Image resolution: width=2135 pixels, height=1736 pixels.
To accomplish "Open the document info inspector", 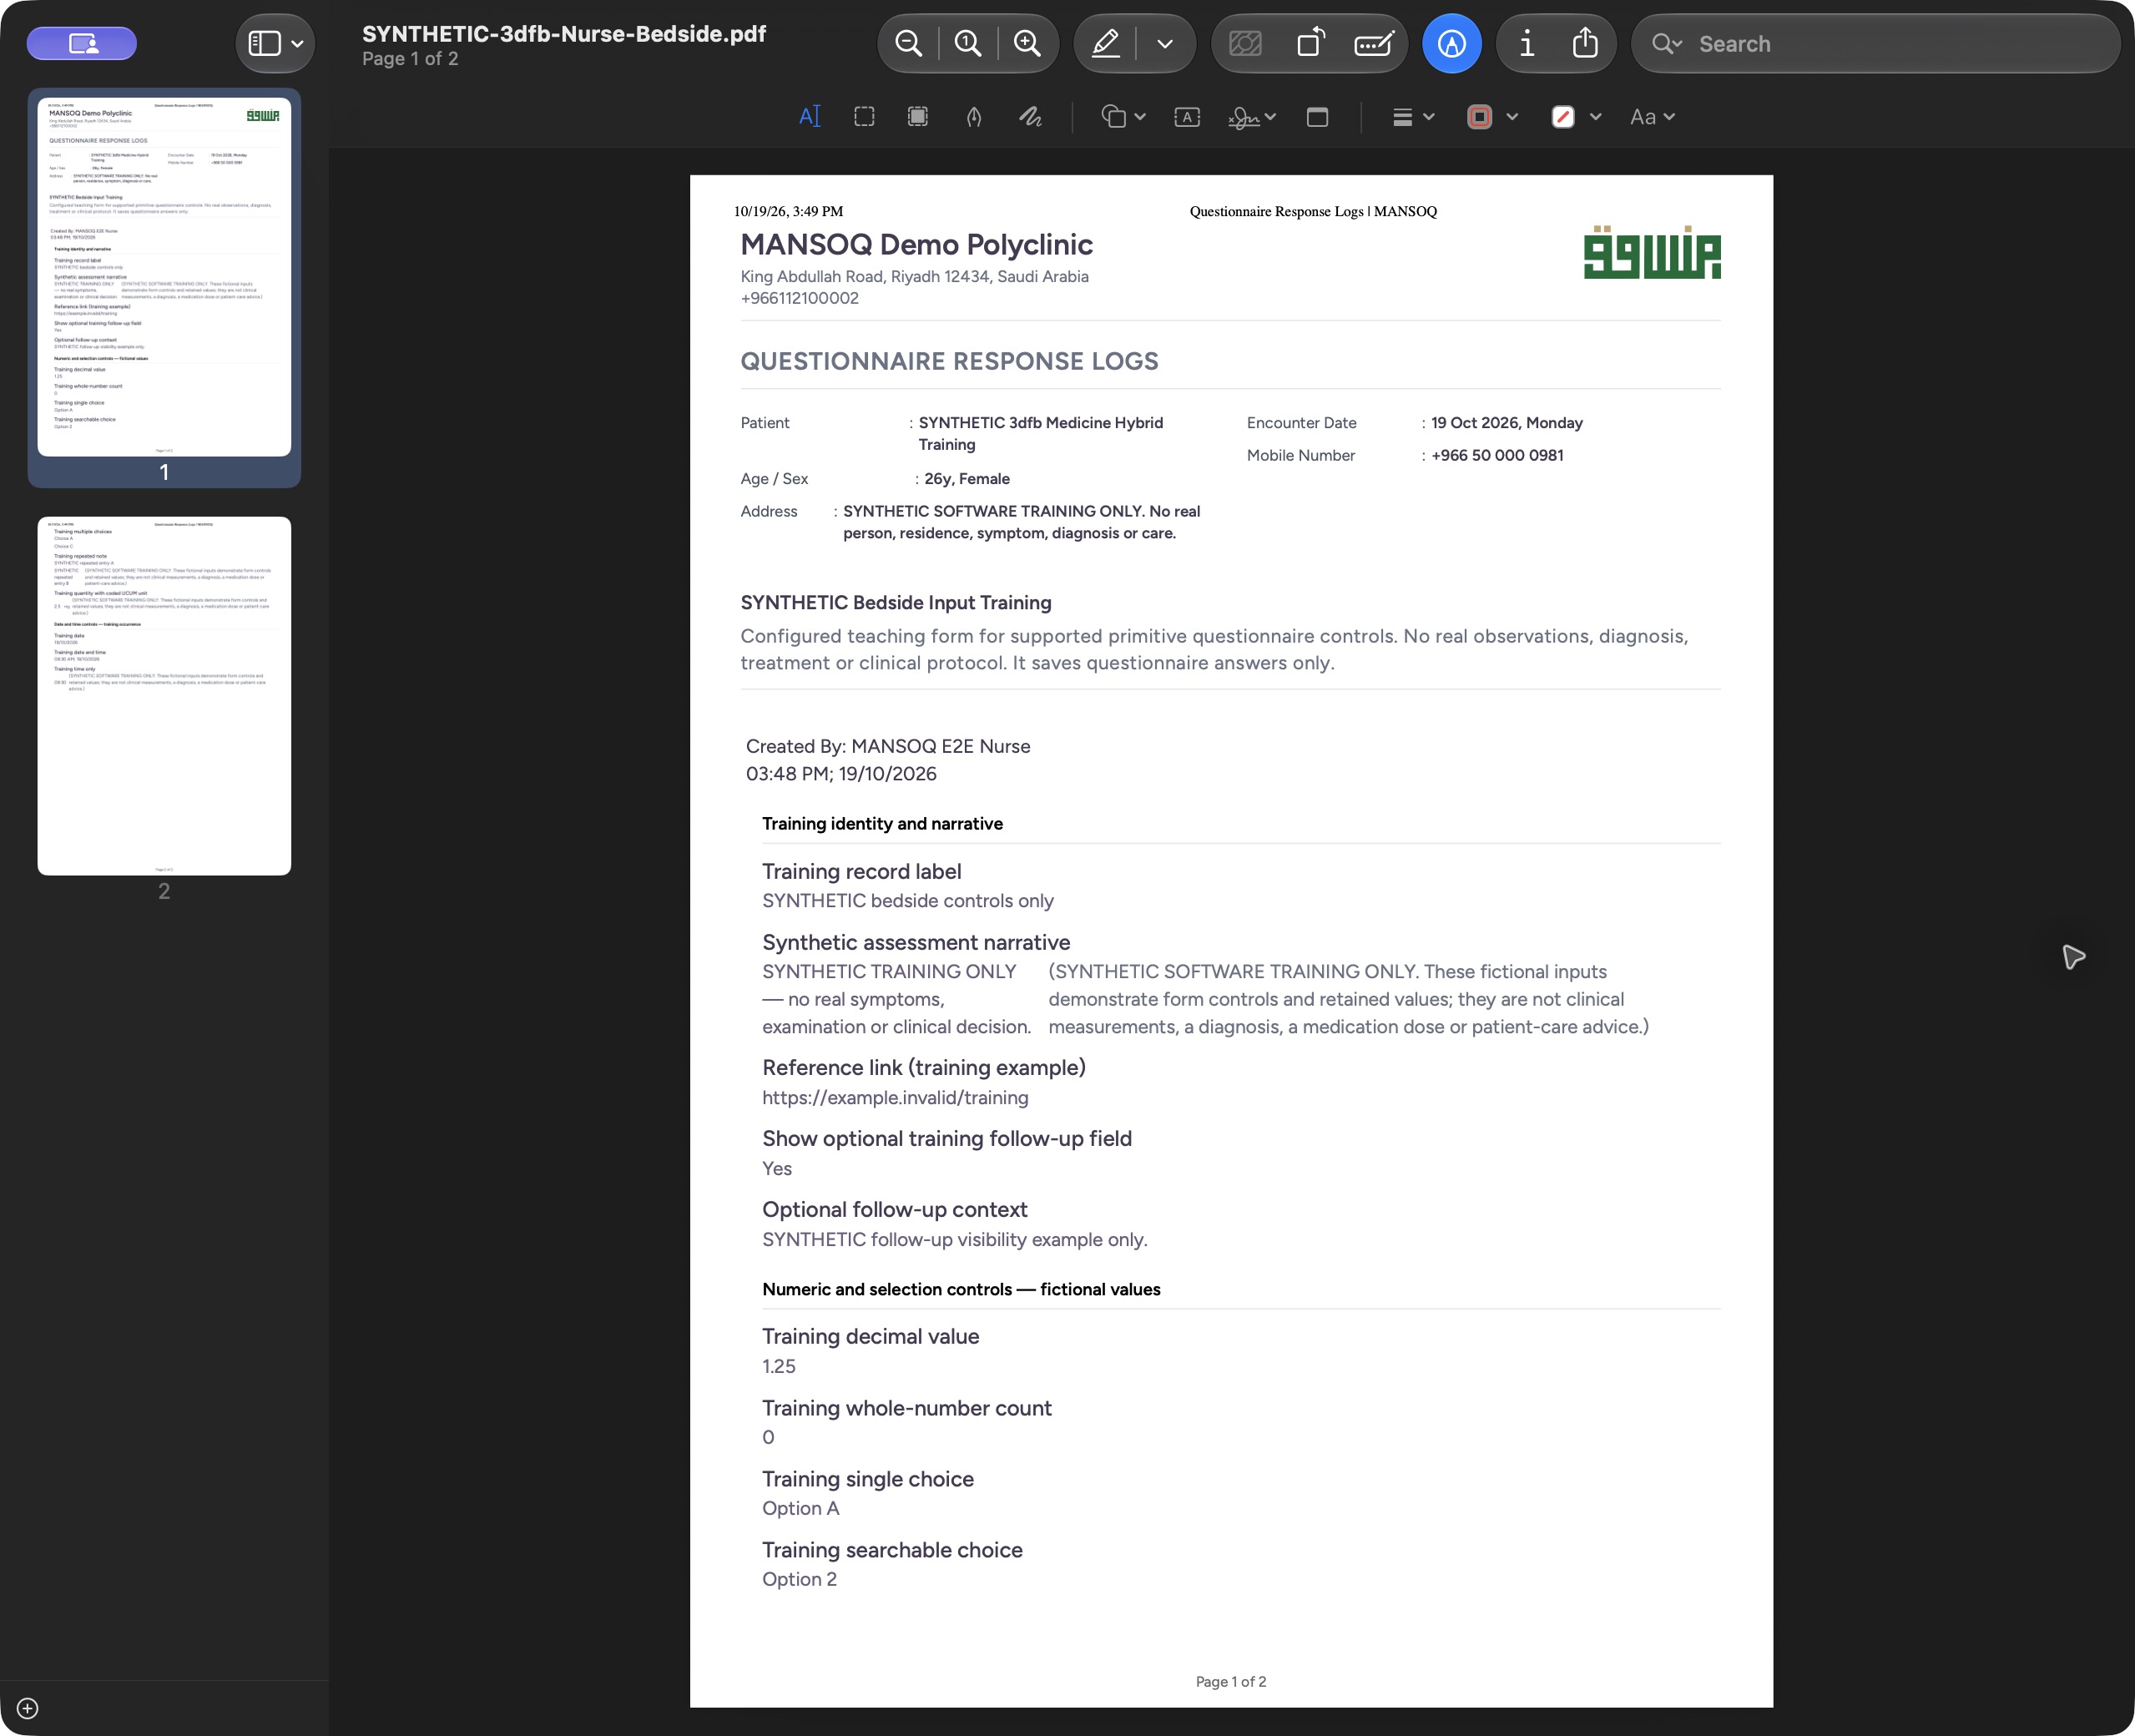I will tap(1527, 44).
